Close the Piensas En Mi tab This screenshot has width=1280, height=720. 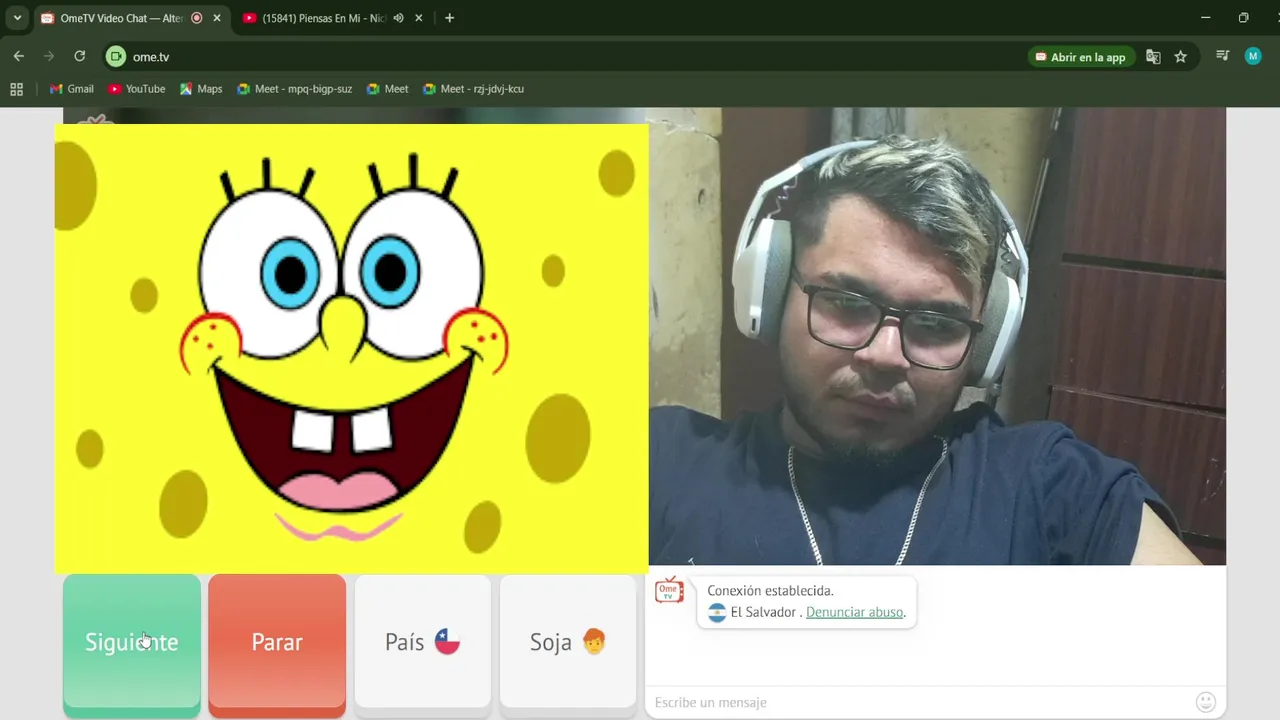pyautogui.click(x=419, y=18)
